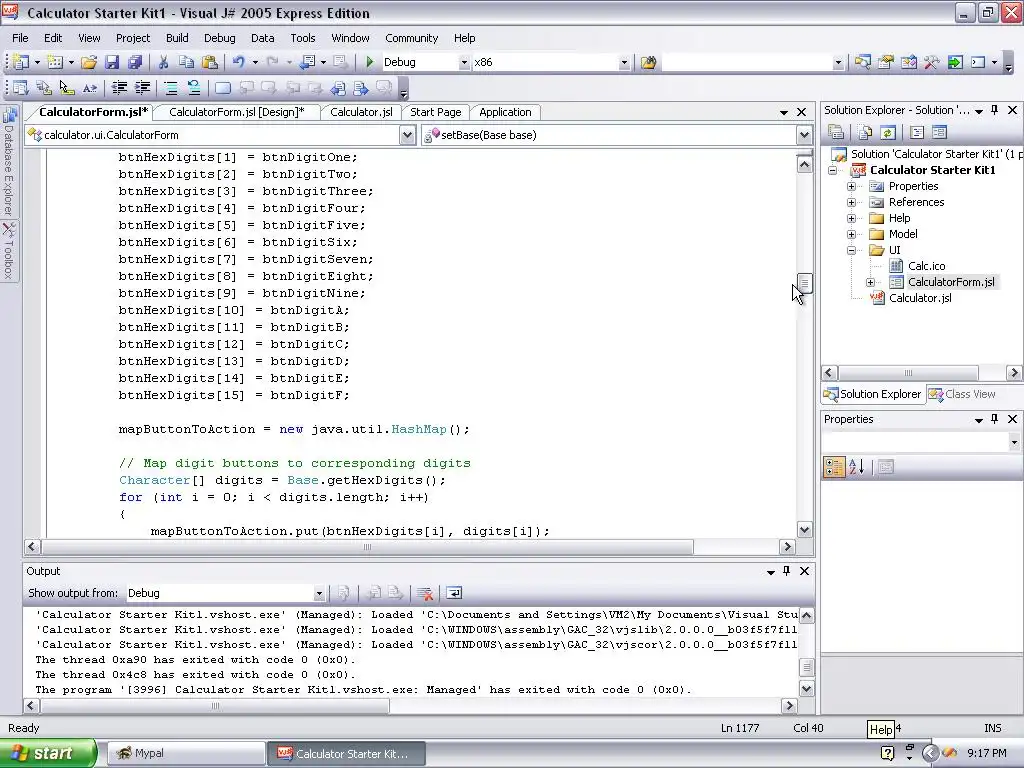Click View Code icon in Solution Explorer
The width and height of the screenshot is (1024, 768).
[x=917, y=133]
